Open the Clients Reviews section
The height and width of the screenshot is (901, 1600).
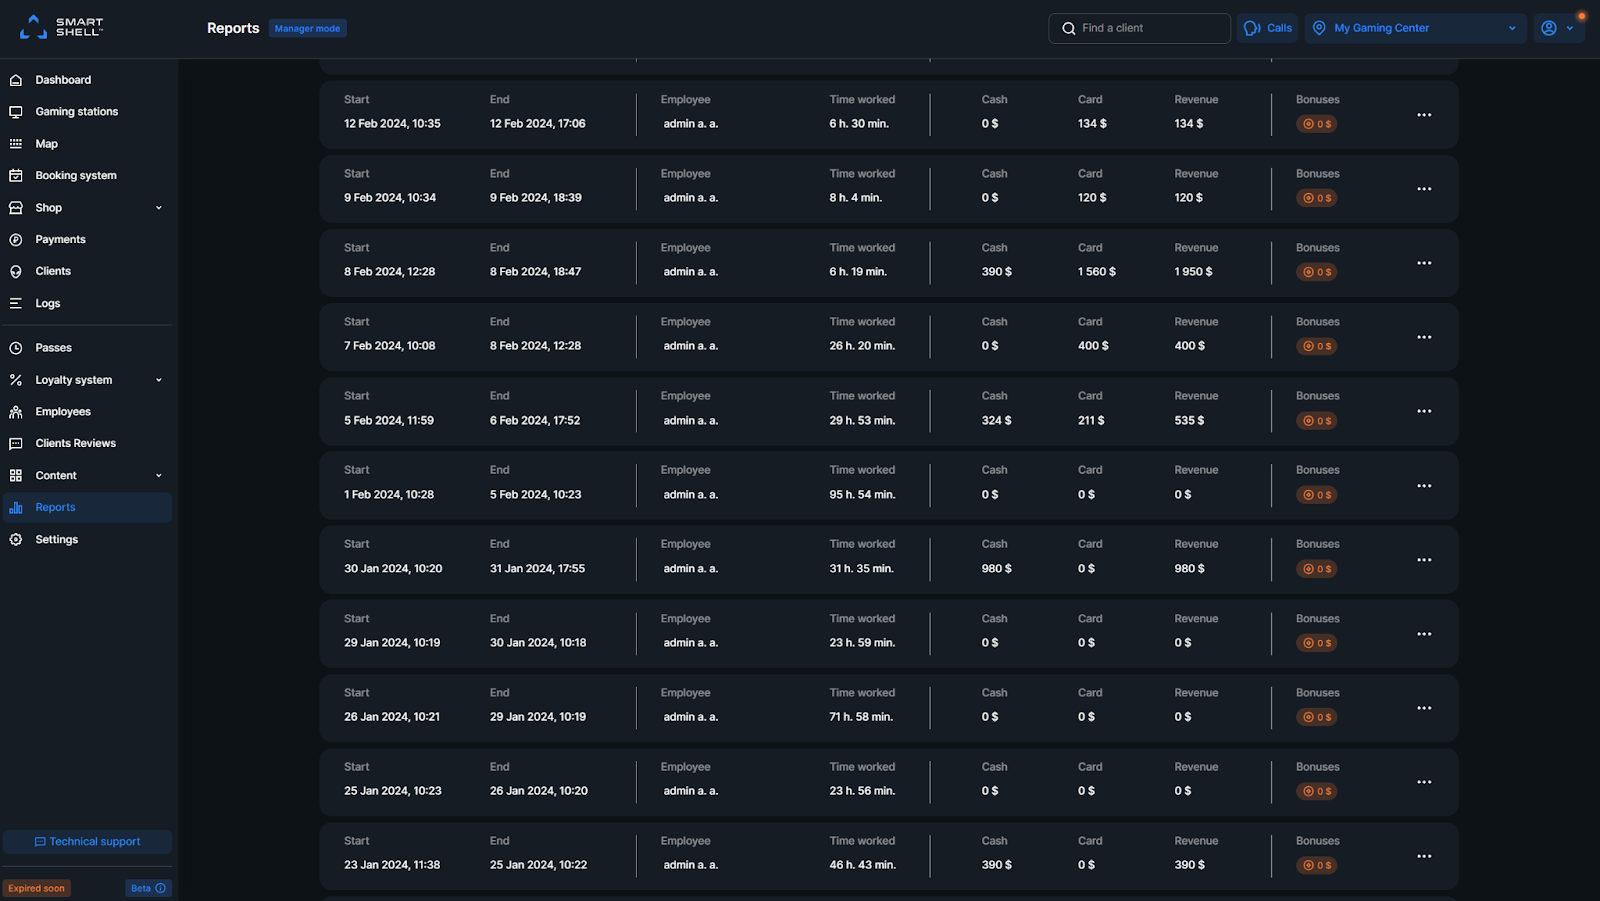[x=74, y=443]
